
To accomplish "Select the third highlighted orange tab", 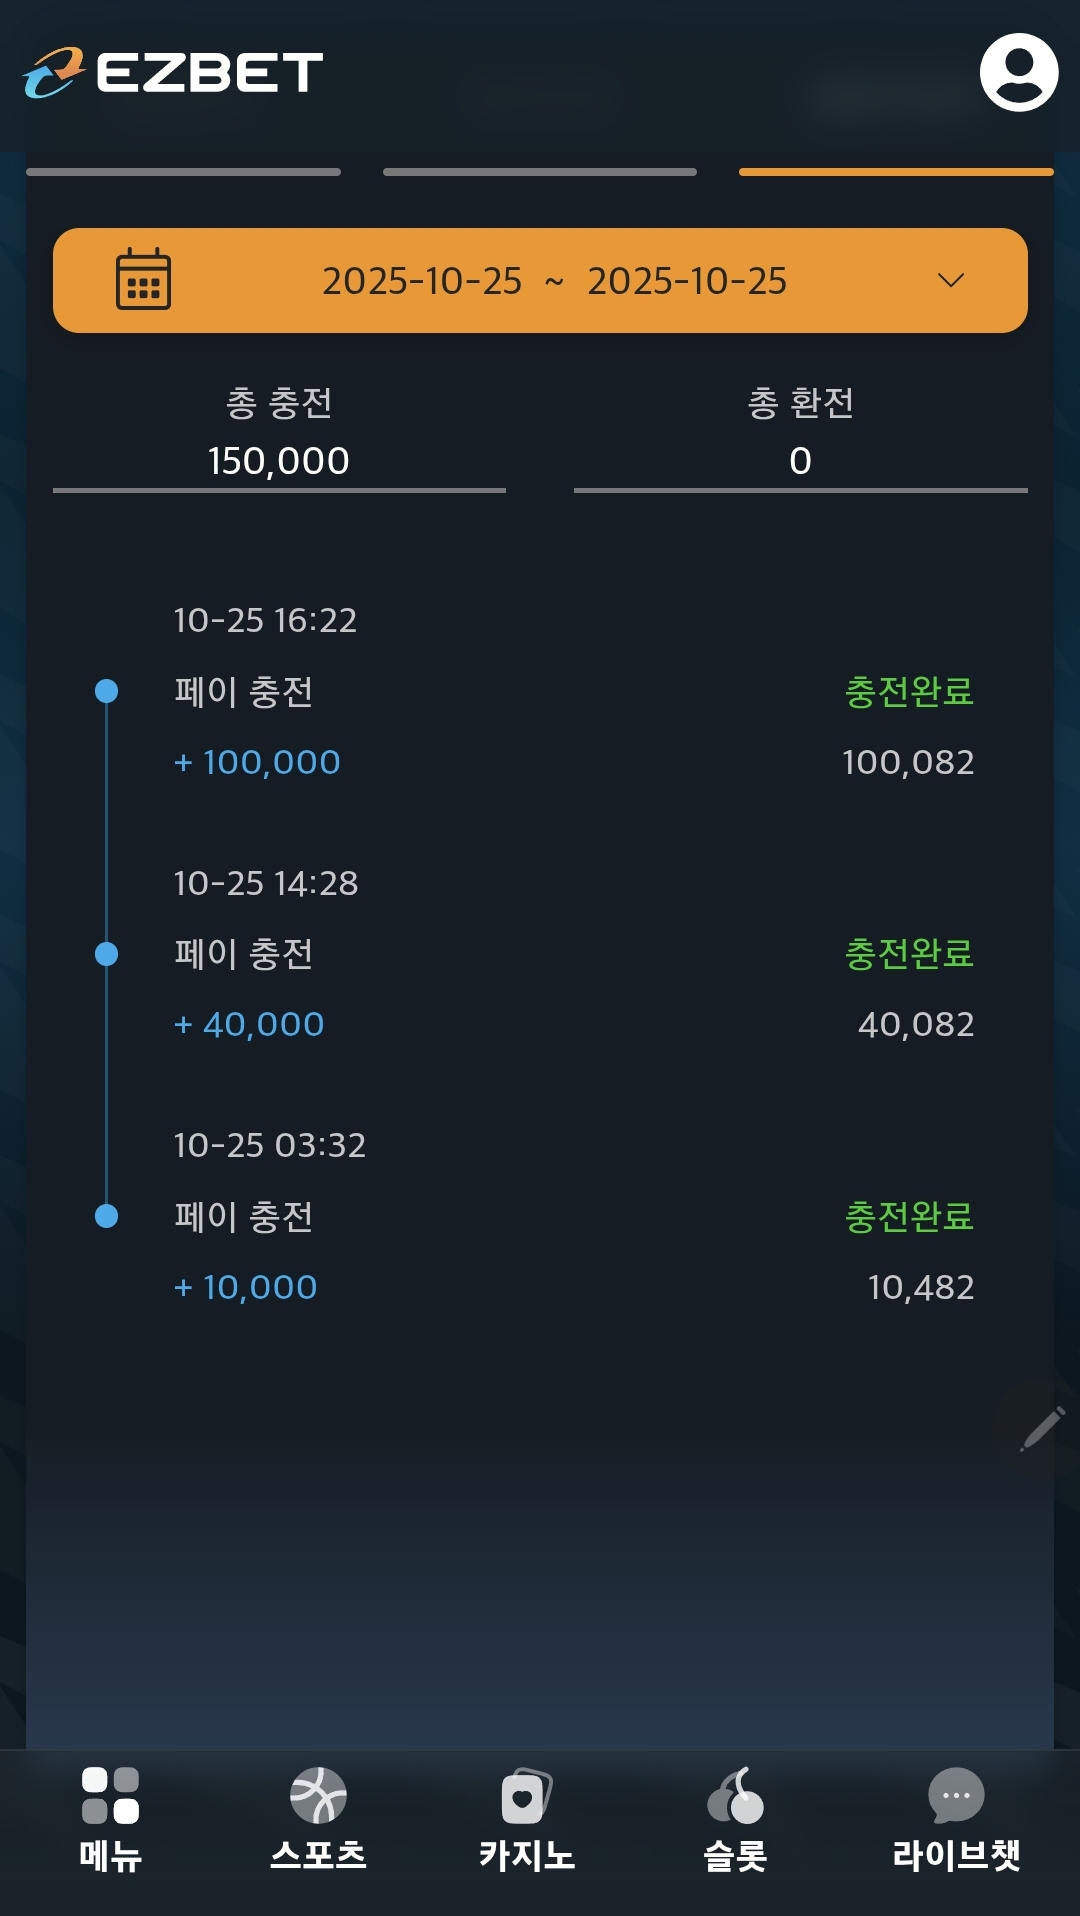I will (896, 172).
